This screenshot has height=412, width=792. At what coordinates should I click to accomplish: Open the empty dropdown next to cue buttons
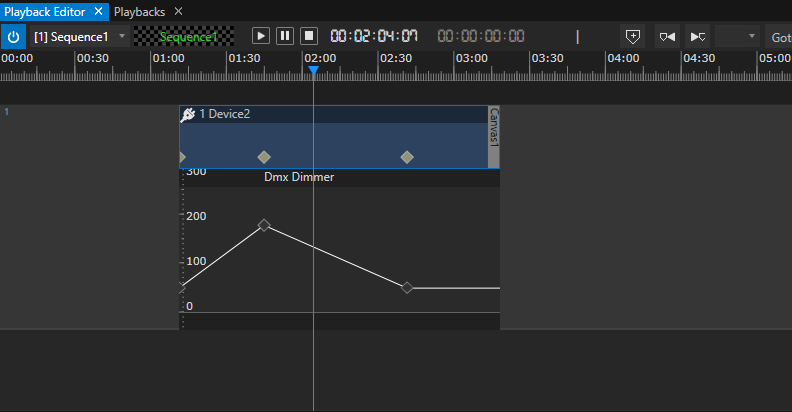click(x=737, y=36)
